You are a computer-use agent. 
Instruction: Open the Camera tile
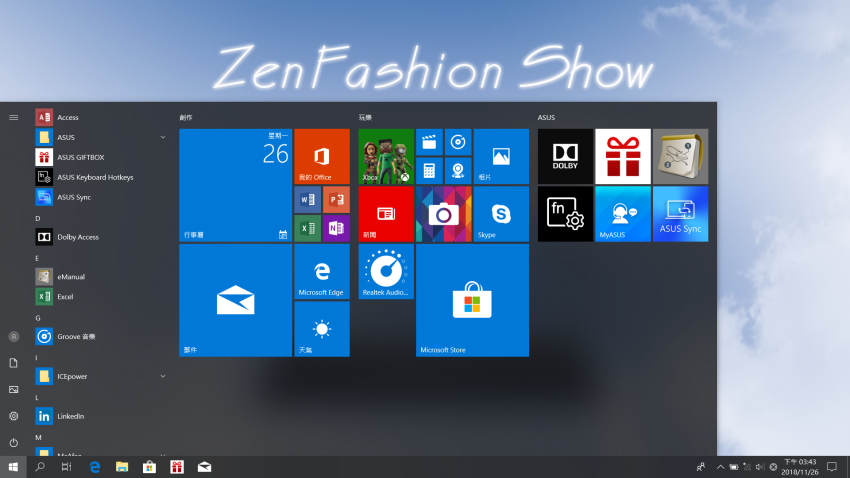(x=443, y=214)
